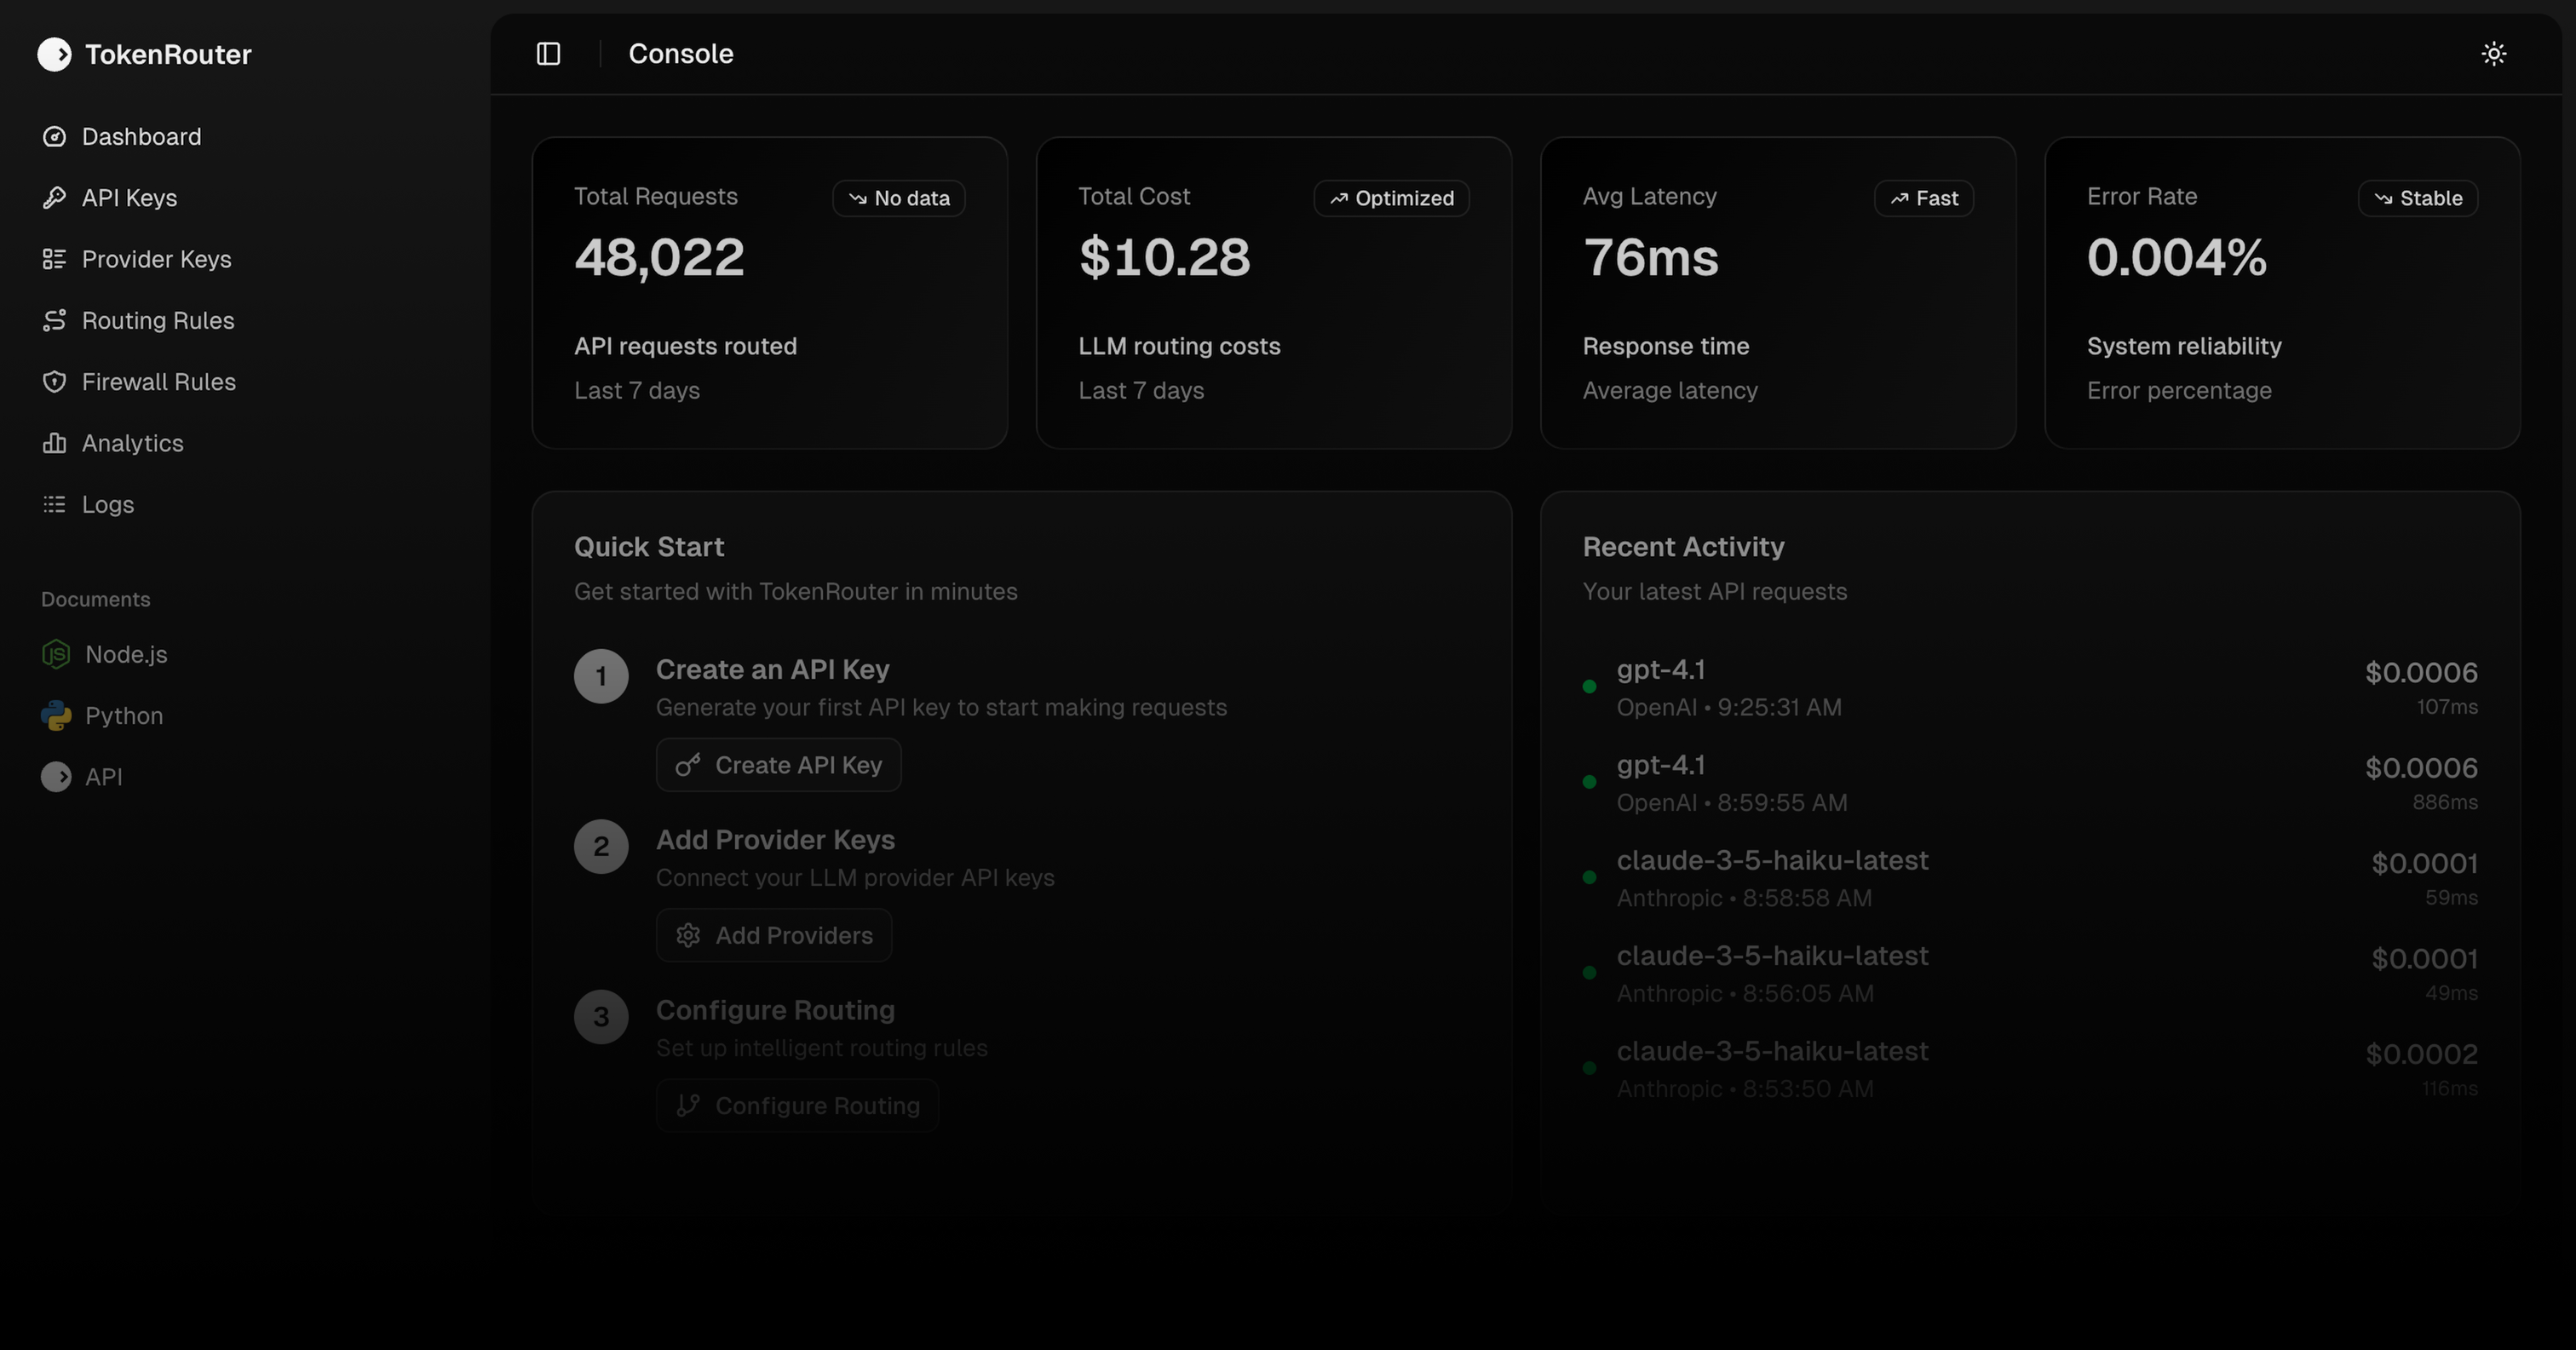Toggle the sidebar collapse control
The width and height of the screenshot is (2576, 1350).
point(548,54)
